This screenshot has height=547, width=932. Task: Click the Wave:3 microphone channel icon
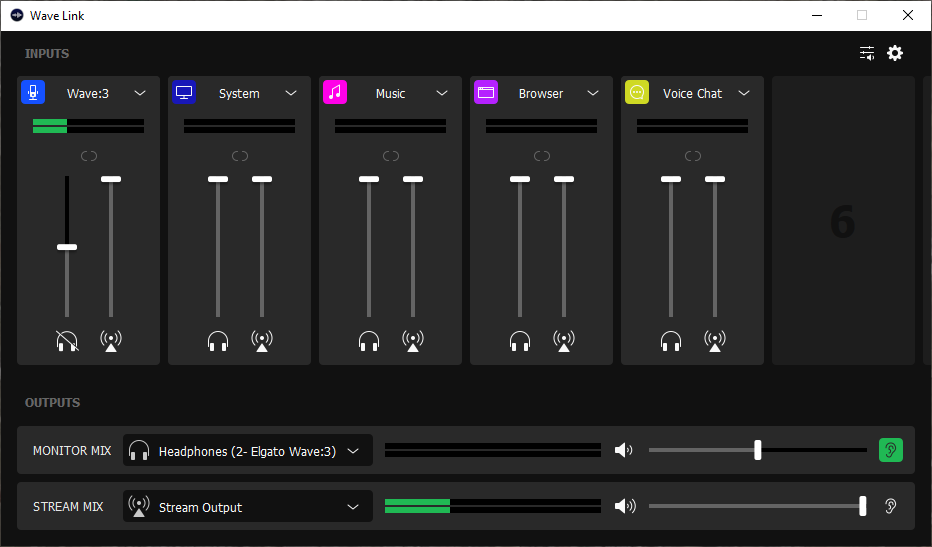click(x=33, y=93)
